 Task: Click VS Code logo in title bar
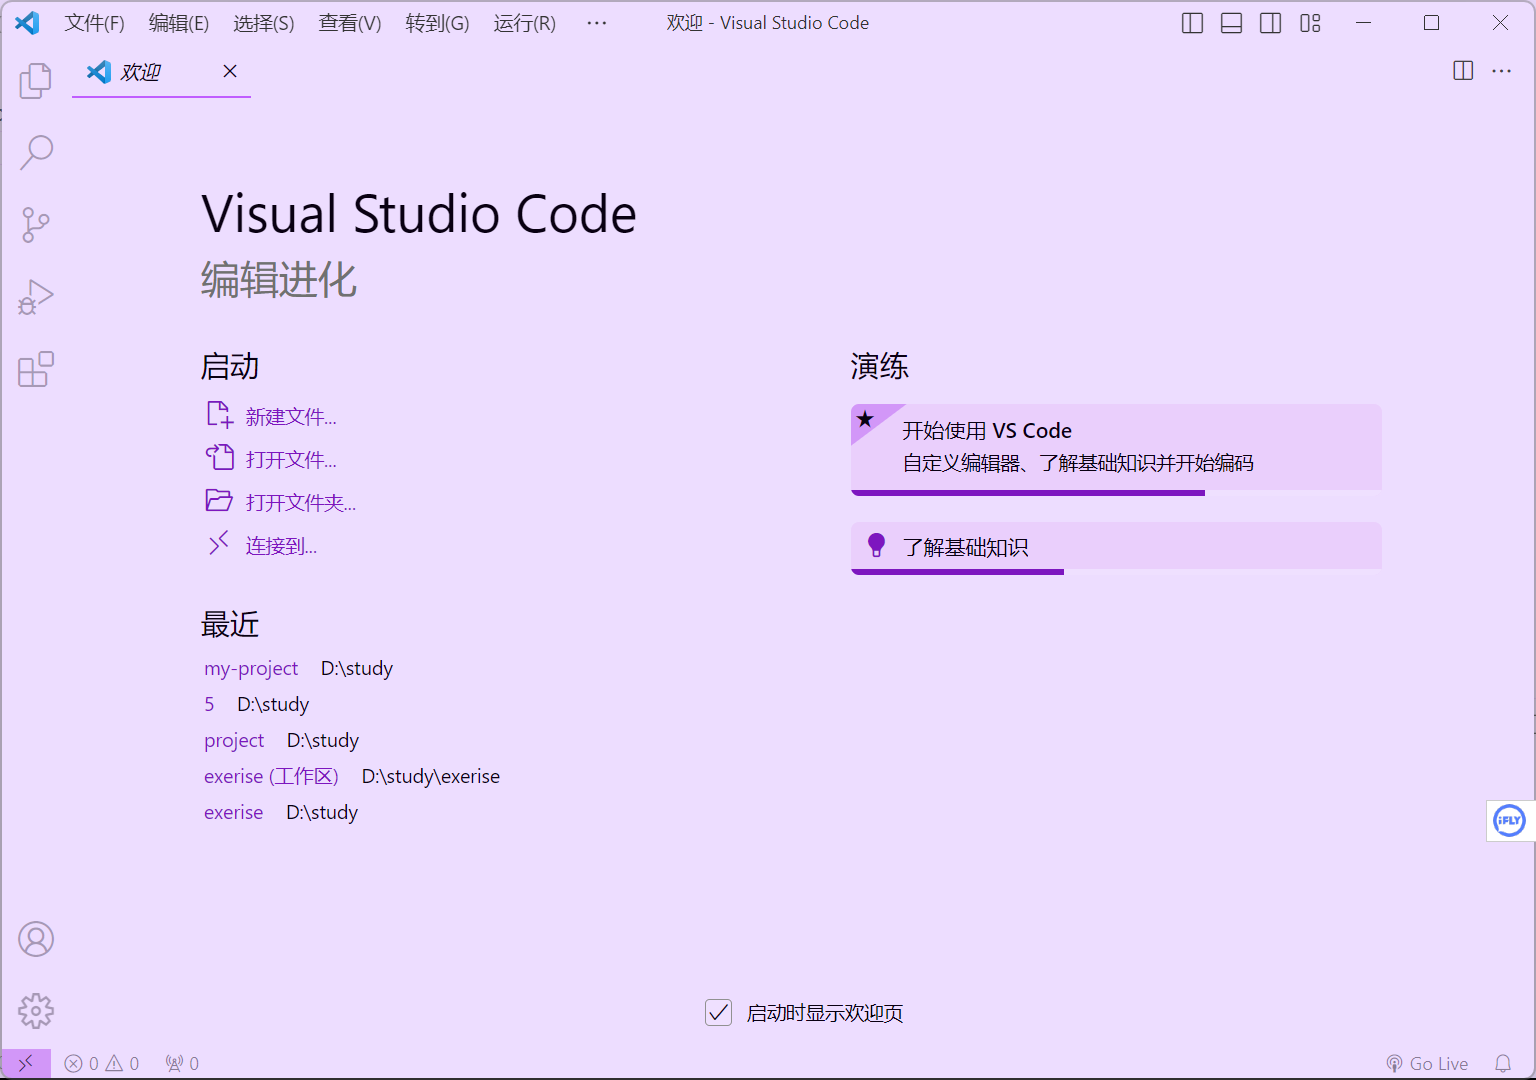tap(28, 23)
